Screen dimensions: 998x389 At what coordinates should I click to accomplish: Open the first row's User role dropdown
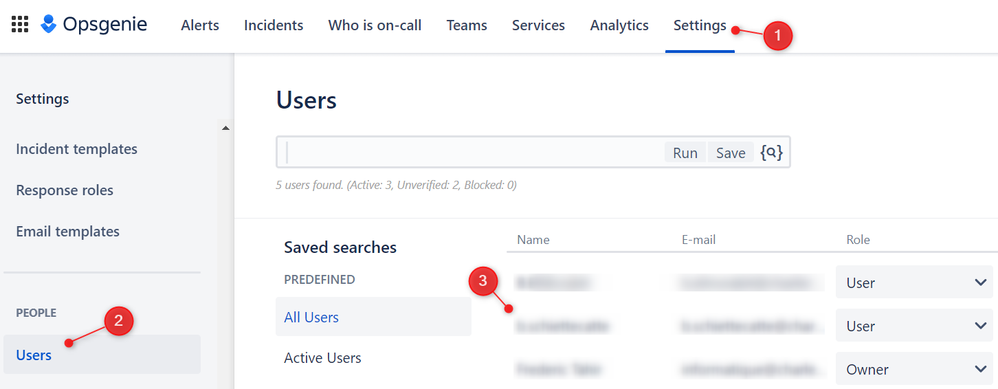[x=914, y=282]
